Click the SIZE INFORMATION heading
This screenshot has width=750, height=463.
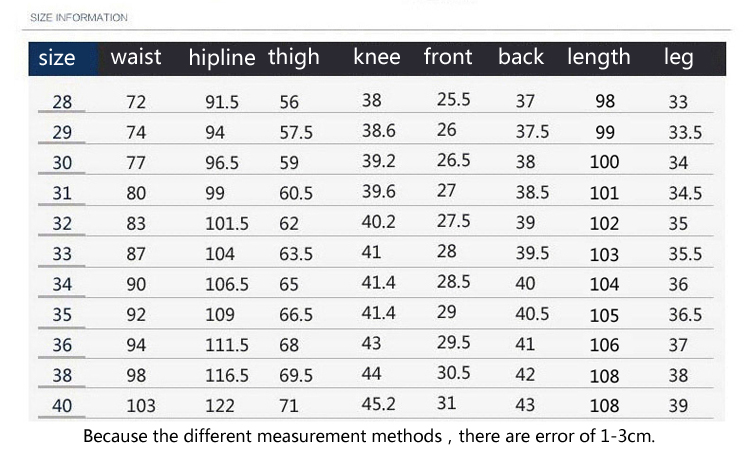click(x=79, y=18)
